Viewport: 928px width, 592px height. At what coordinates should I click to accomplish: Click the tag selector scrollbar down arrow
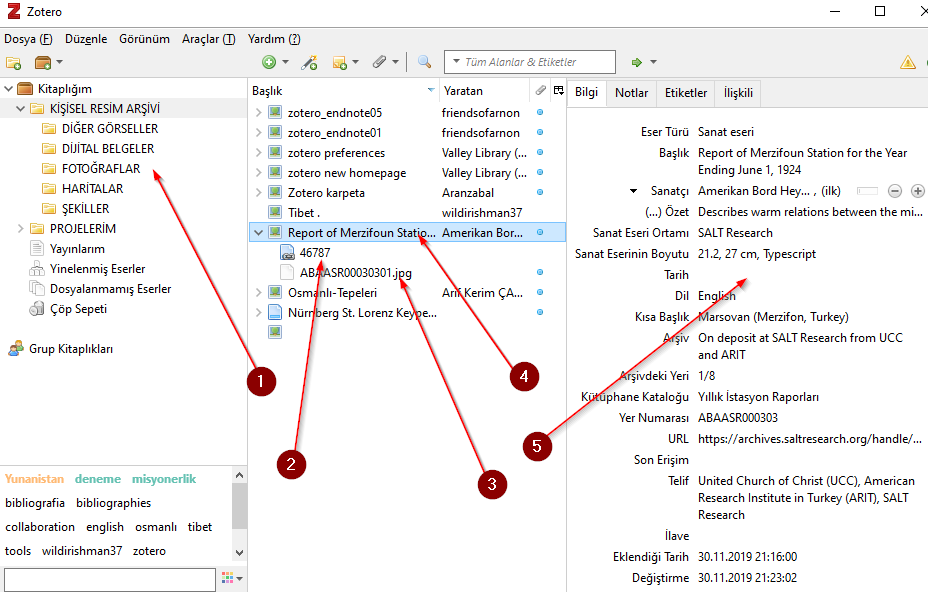[239, 552]
